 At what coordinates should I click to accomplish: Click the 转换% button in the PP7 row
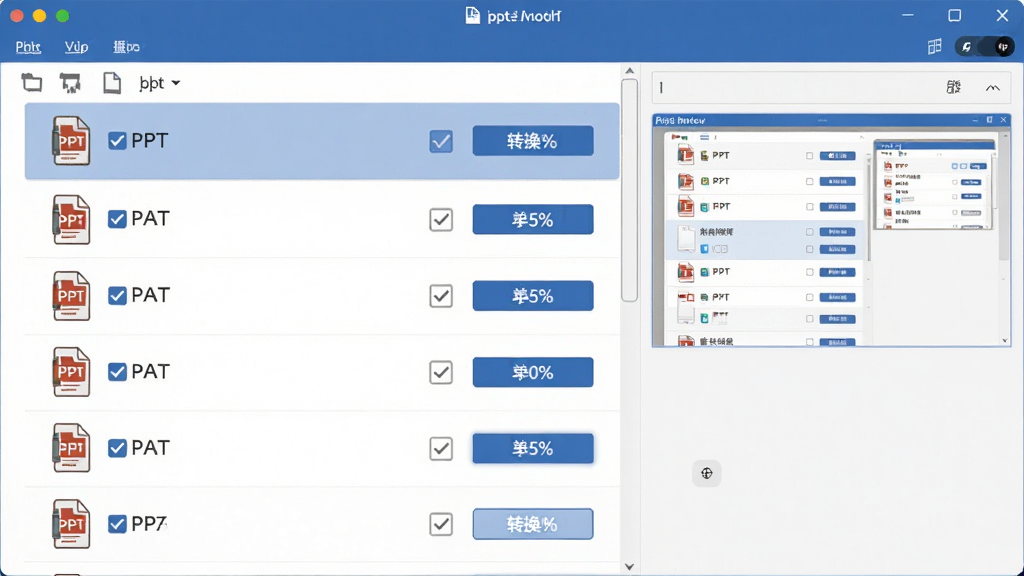[x=533, y=524]
